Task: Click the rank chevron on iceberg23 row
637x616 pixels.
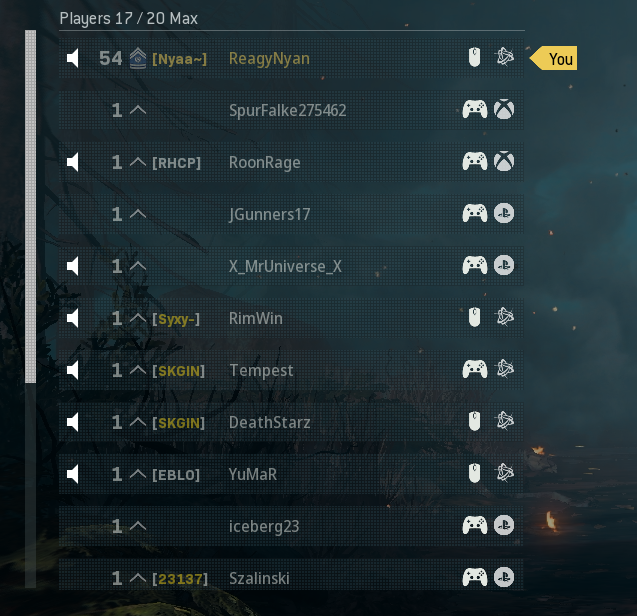Action: tap(138, 526)
